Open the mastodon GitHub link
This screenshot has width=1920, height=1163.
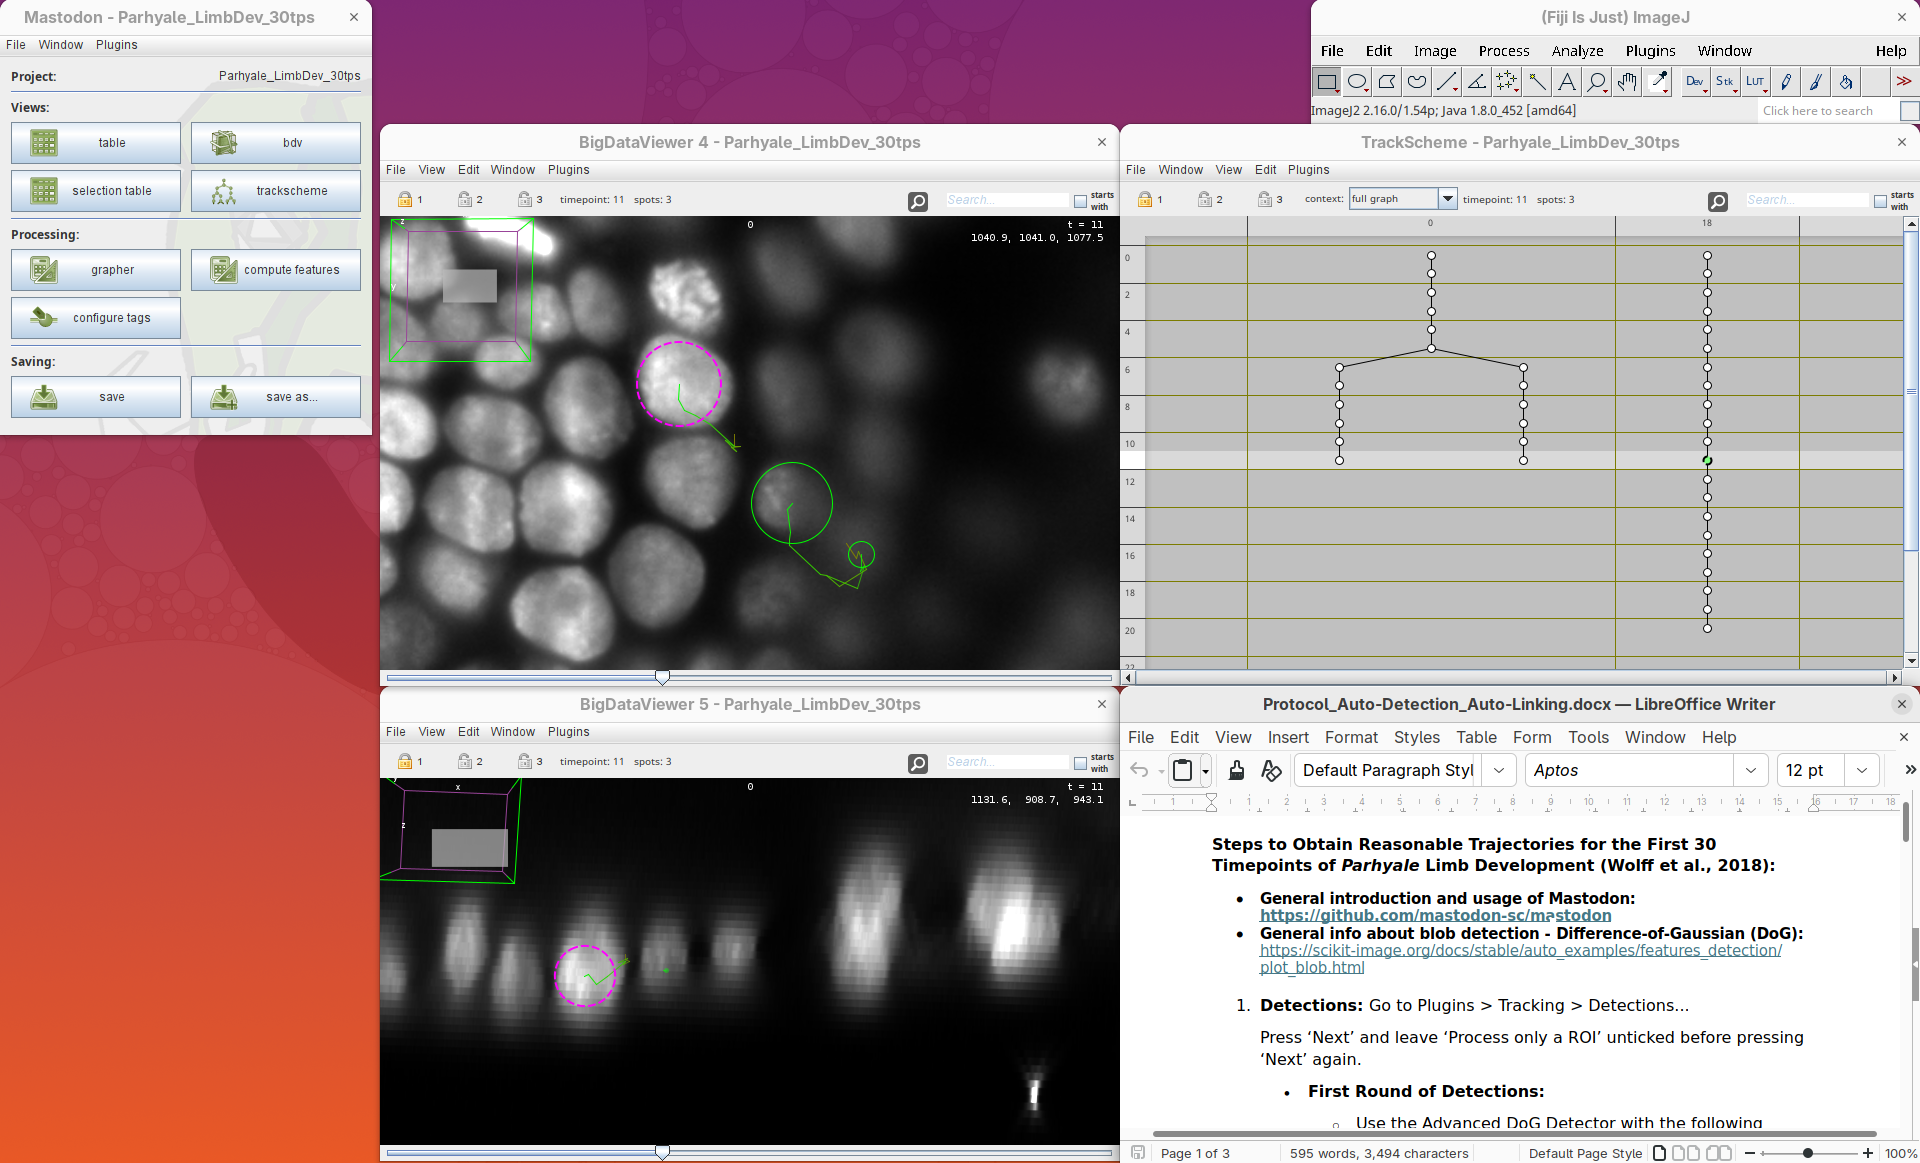tap(1435, 915)
